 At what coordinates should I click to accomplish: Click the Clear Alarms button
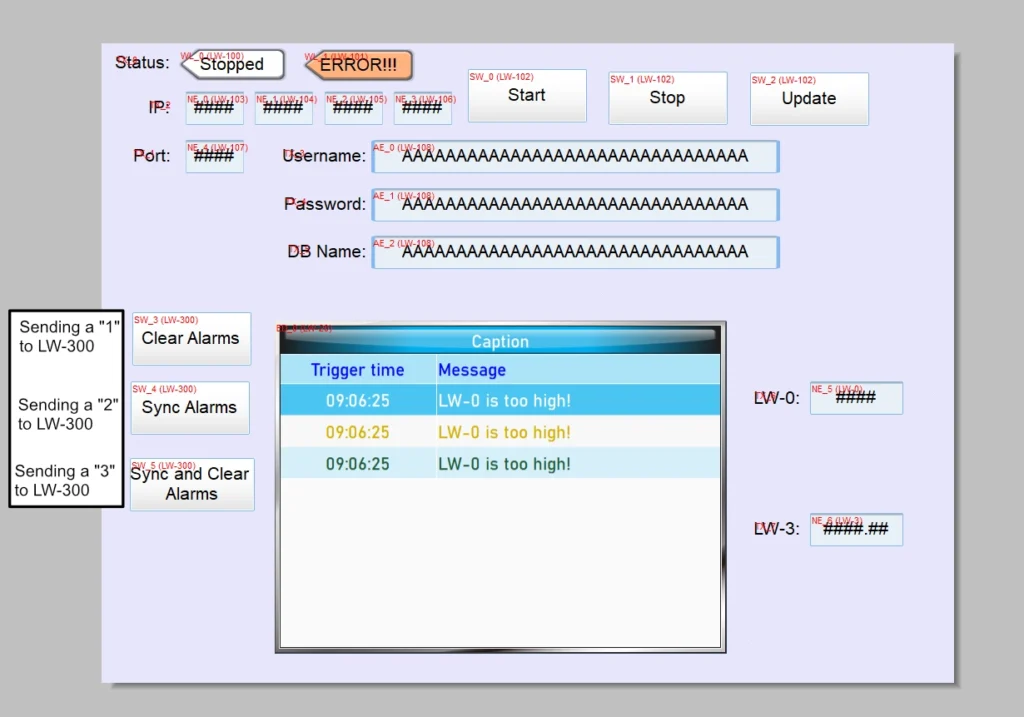[x=190, y=339]
